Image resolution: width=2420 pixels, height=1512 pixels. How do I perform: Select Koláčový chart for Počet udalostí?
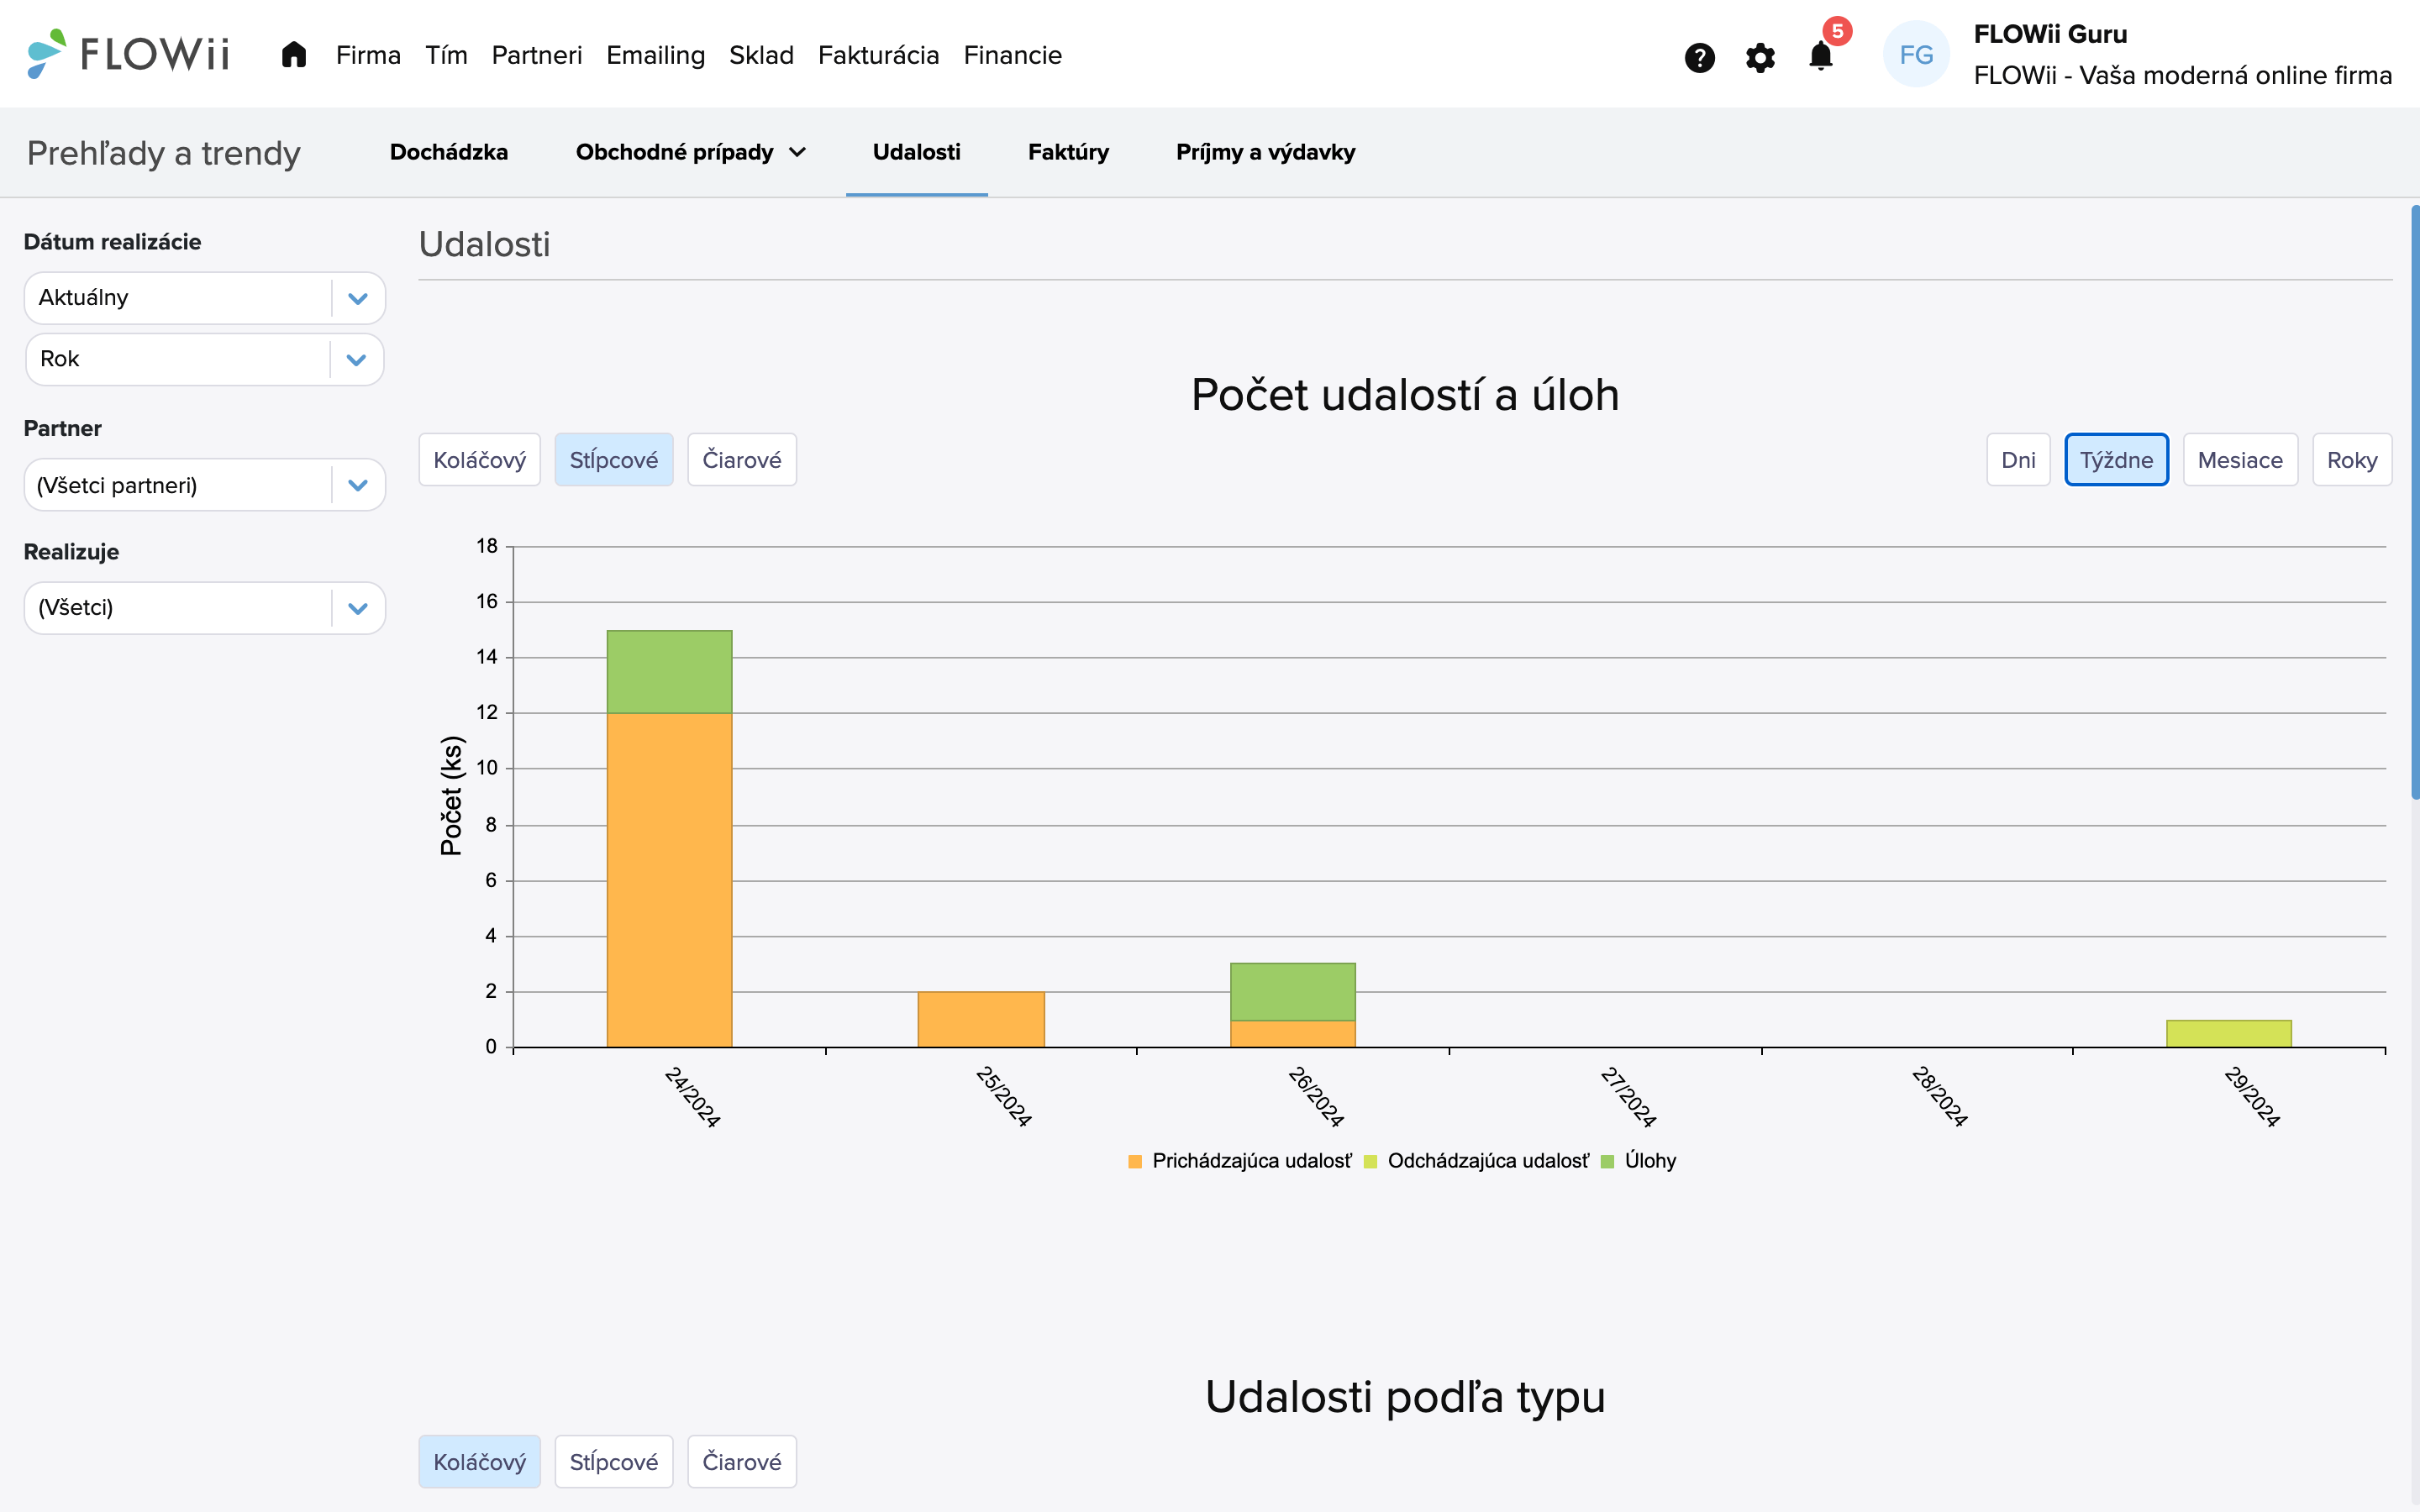(x=479, y=460)
